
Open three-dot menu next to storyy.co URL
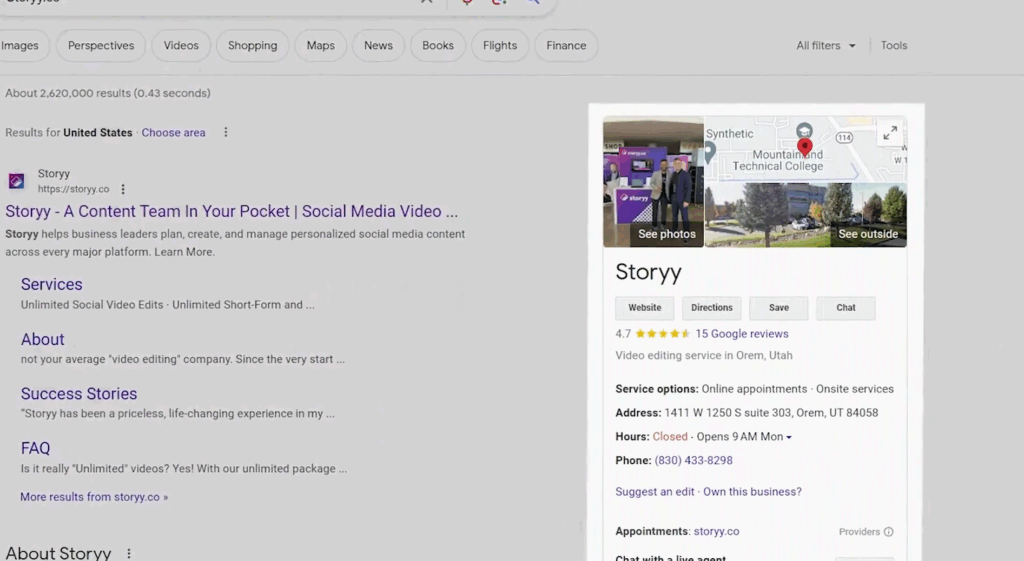pyautogui.click(x=123, y=189)
